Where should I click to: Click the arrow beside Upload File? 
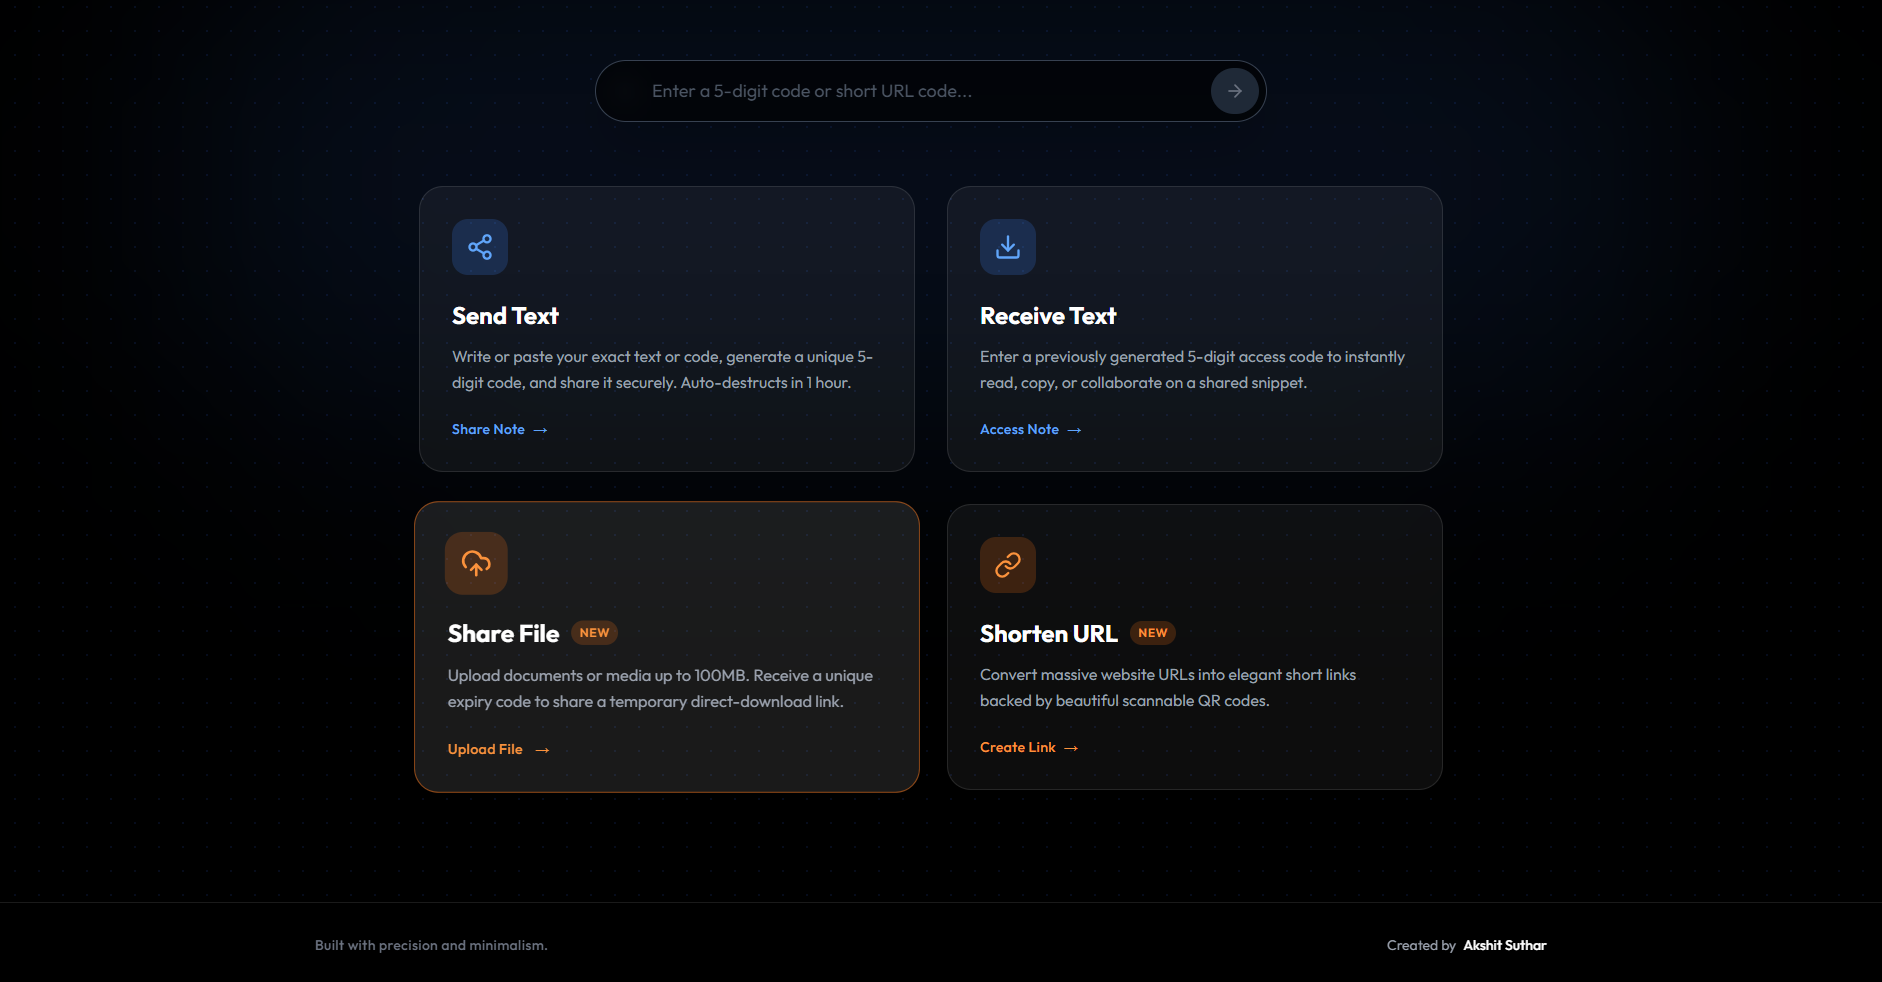tap(542, 750)
